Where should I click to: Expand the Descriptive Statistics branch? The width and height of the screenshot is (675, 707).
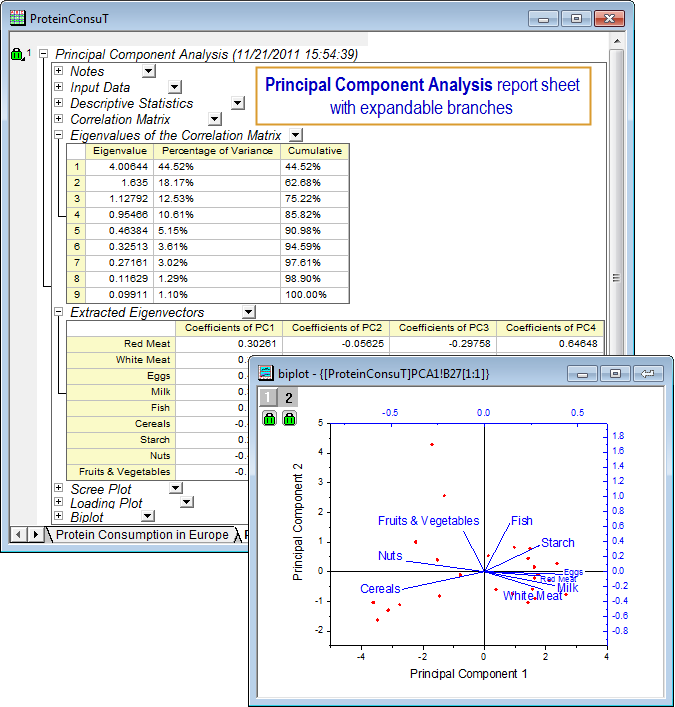click(x=58, y=104)
